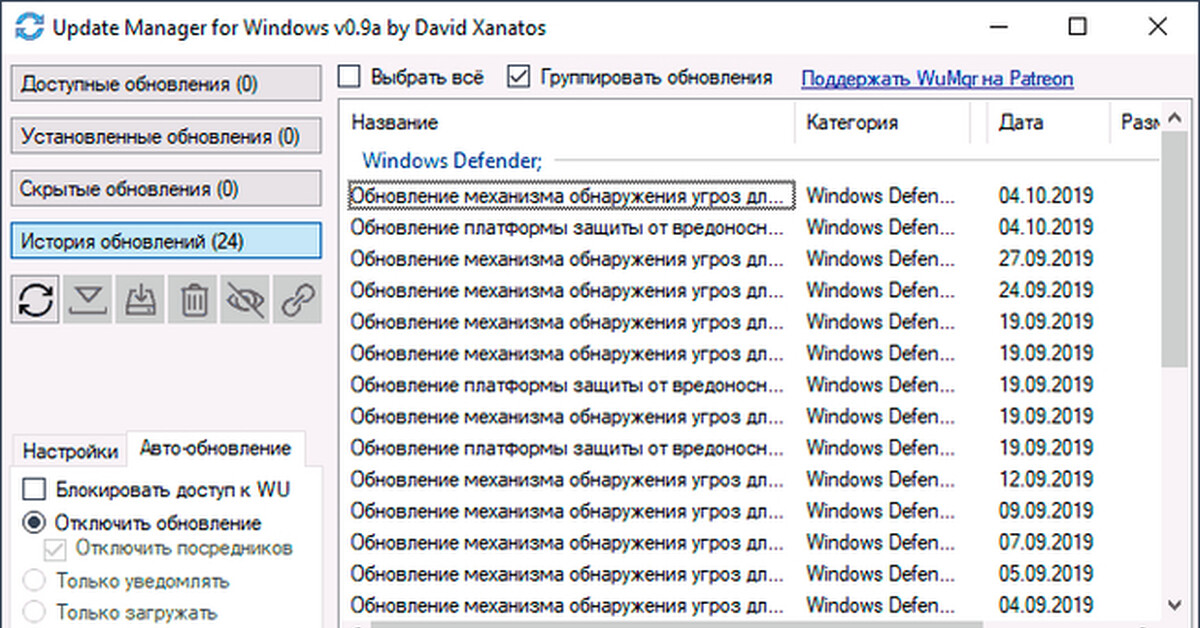Enable Блокировать доступ к WU checkbox
The height and width of the screenshot is (628, 1200).
tap(35, 490)
